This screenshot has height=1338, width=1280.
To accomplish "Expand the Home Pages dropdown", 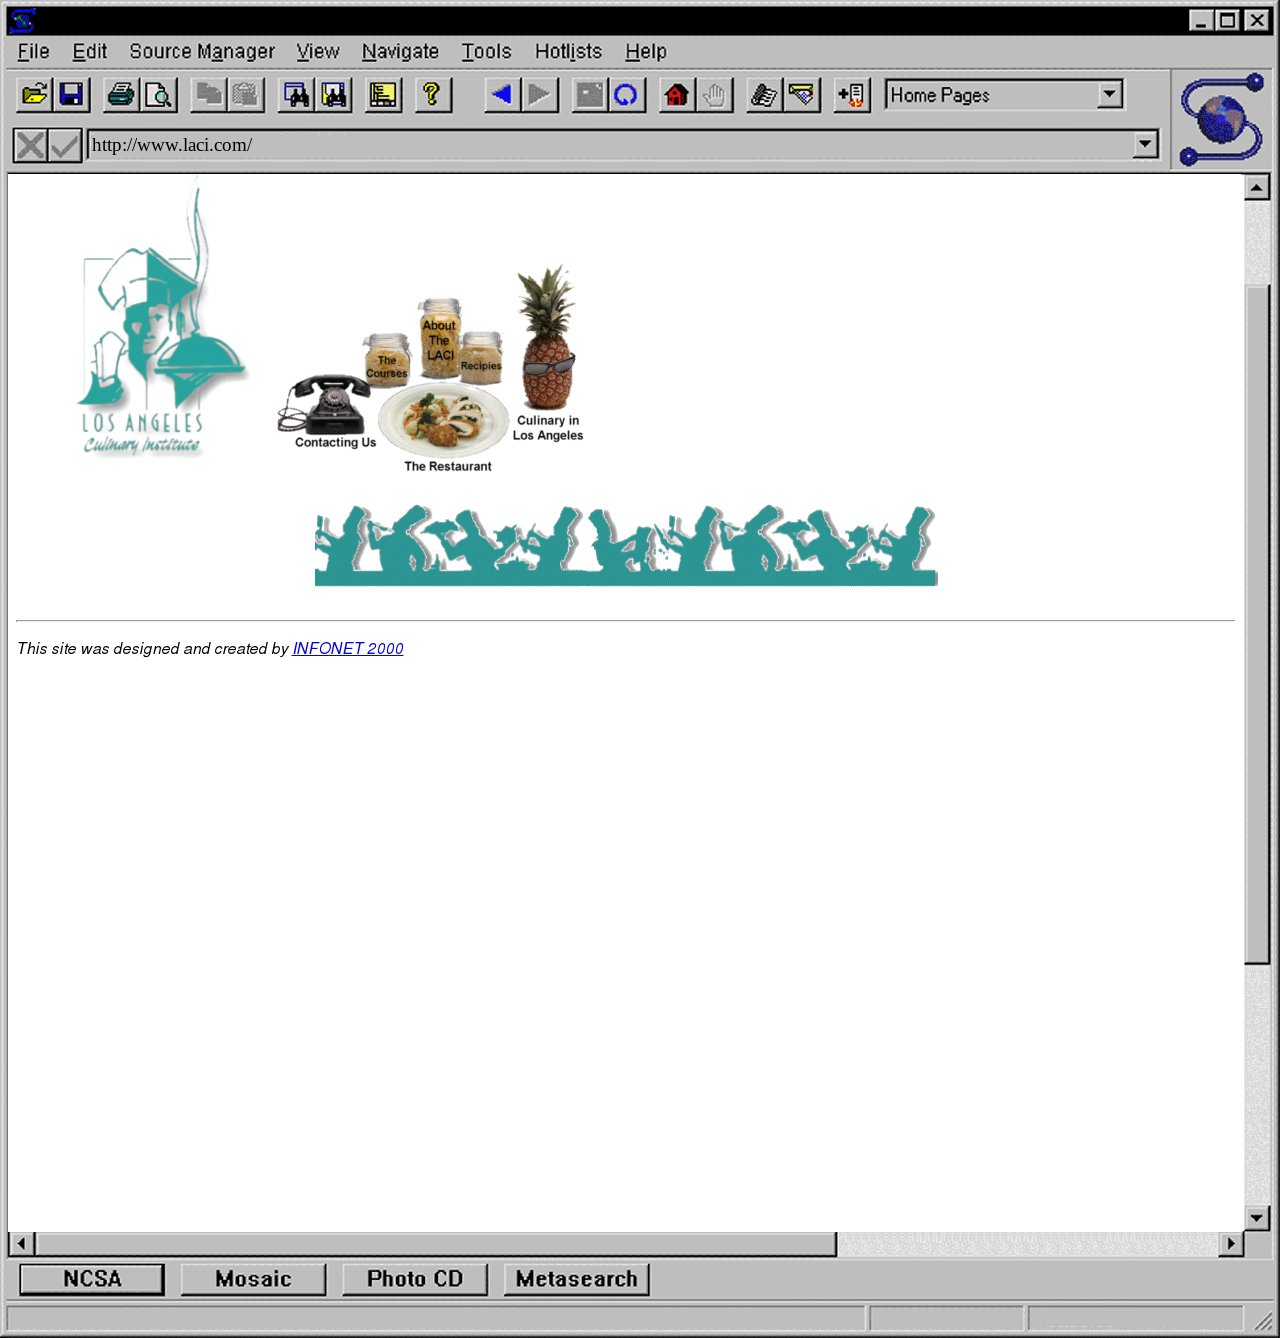I will [x=1109, y=94].
